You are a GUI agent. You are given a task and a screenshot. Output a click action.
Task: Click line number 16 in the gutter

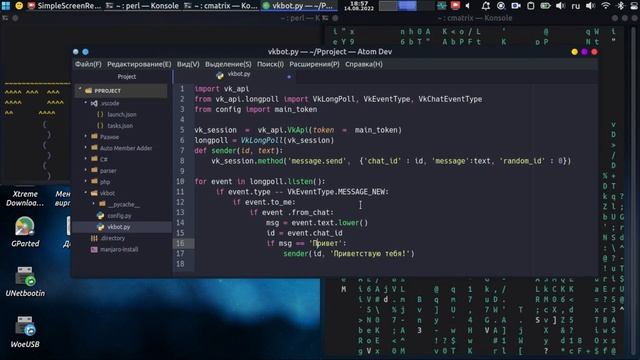[180, 243]
